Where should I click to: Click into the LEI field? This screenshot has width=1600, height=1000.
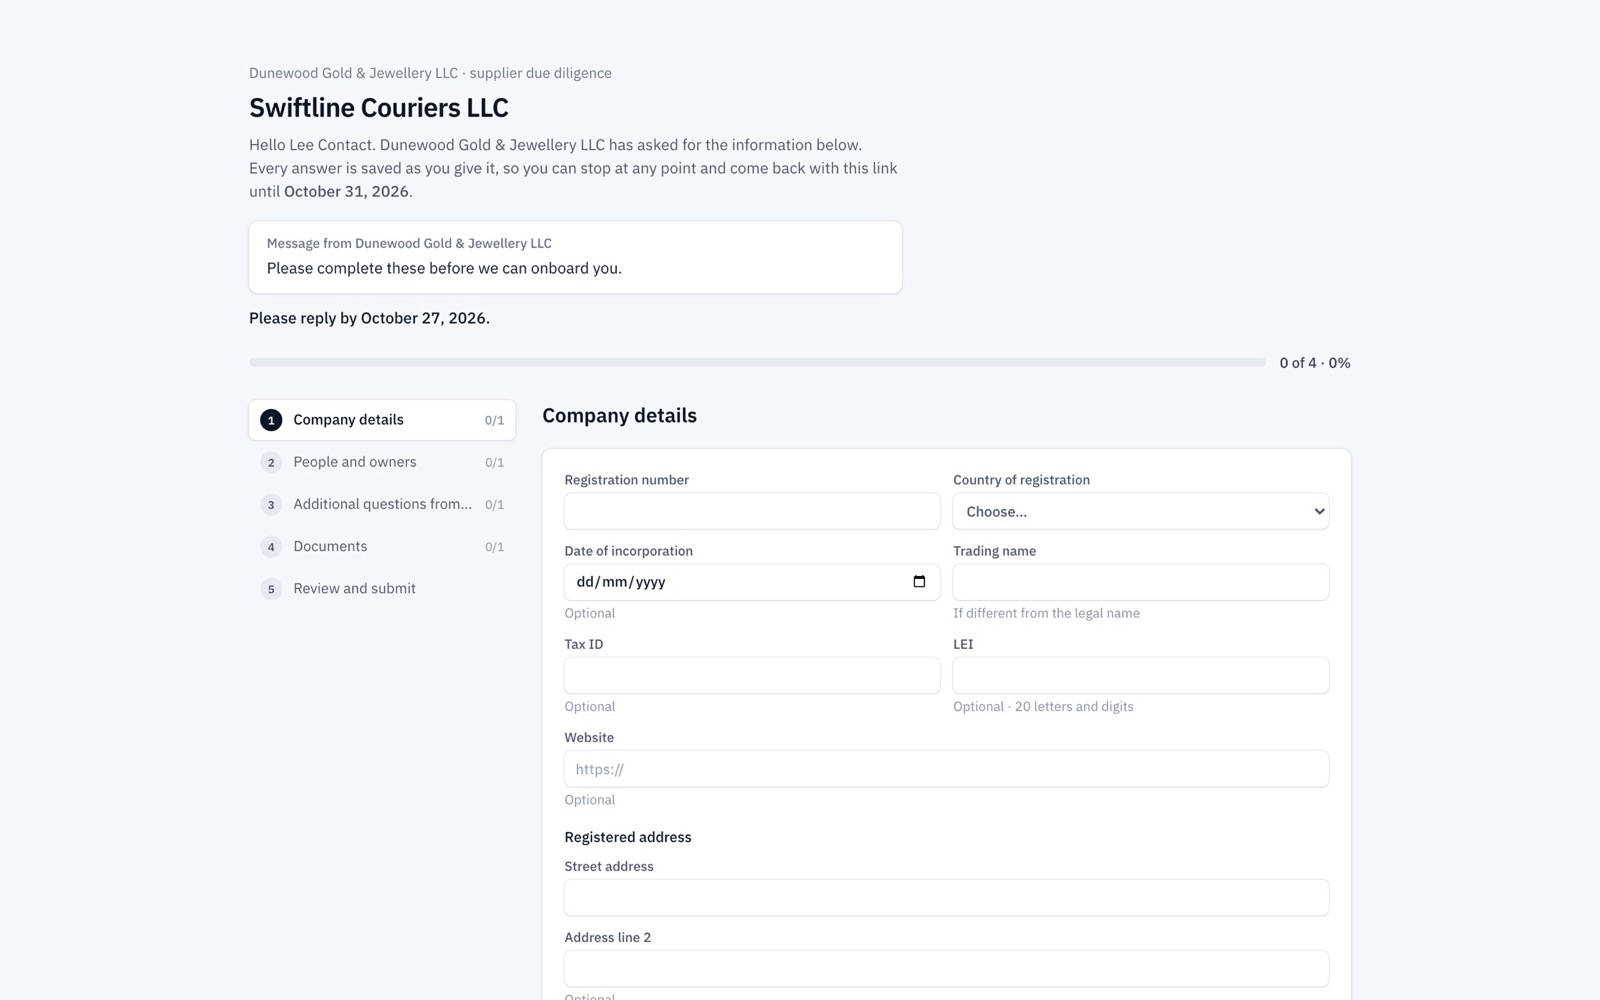point(1141,675)
